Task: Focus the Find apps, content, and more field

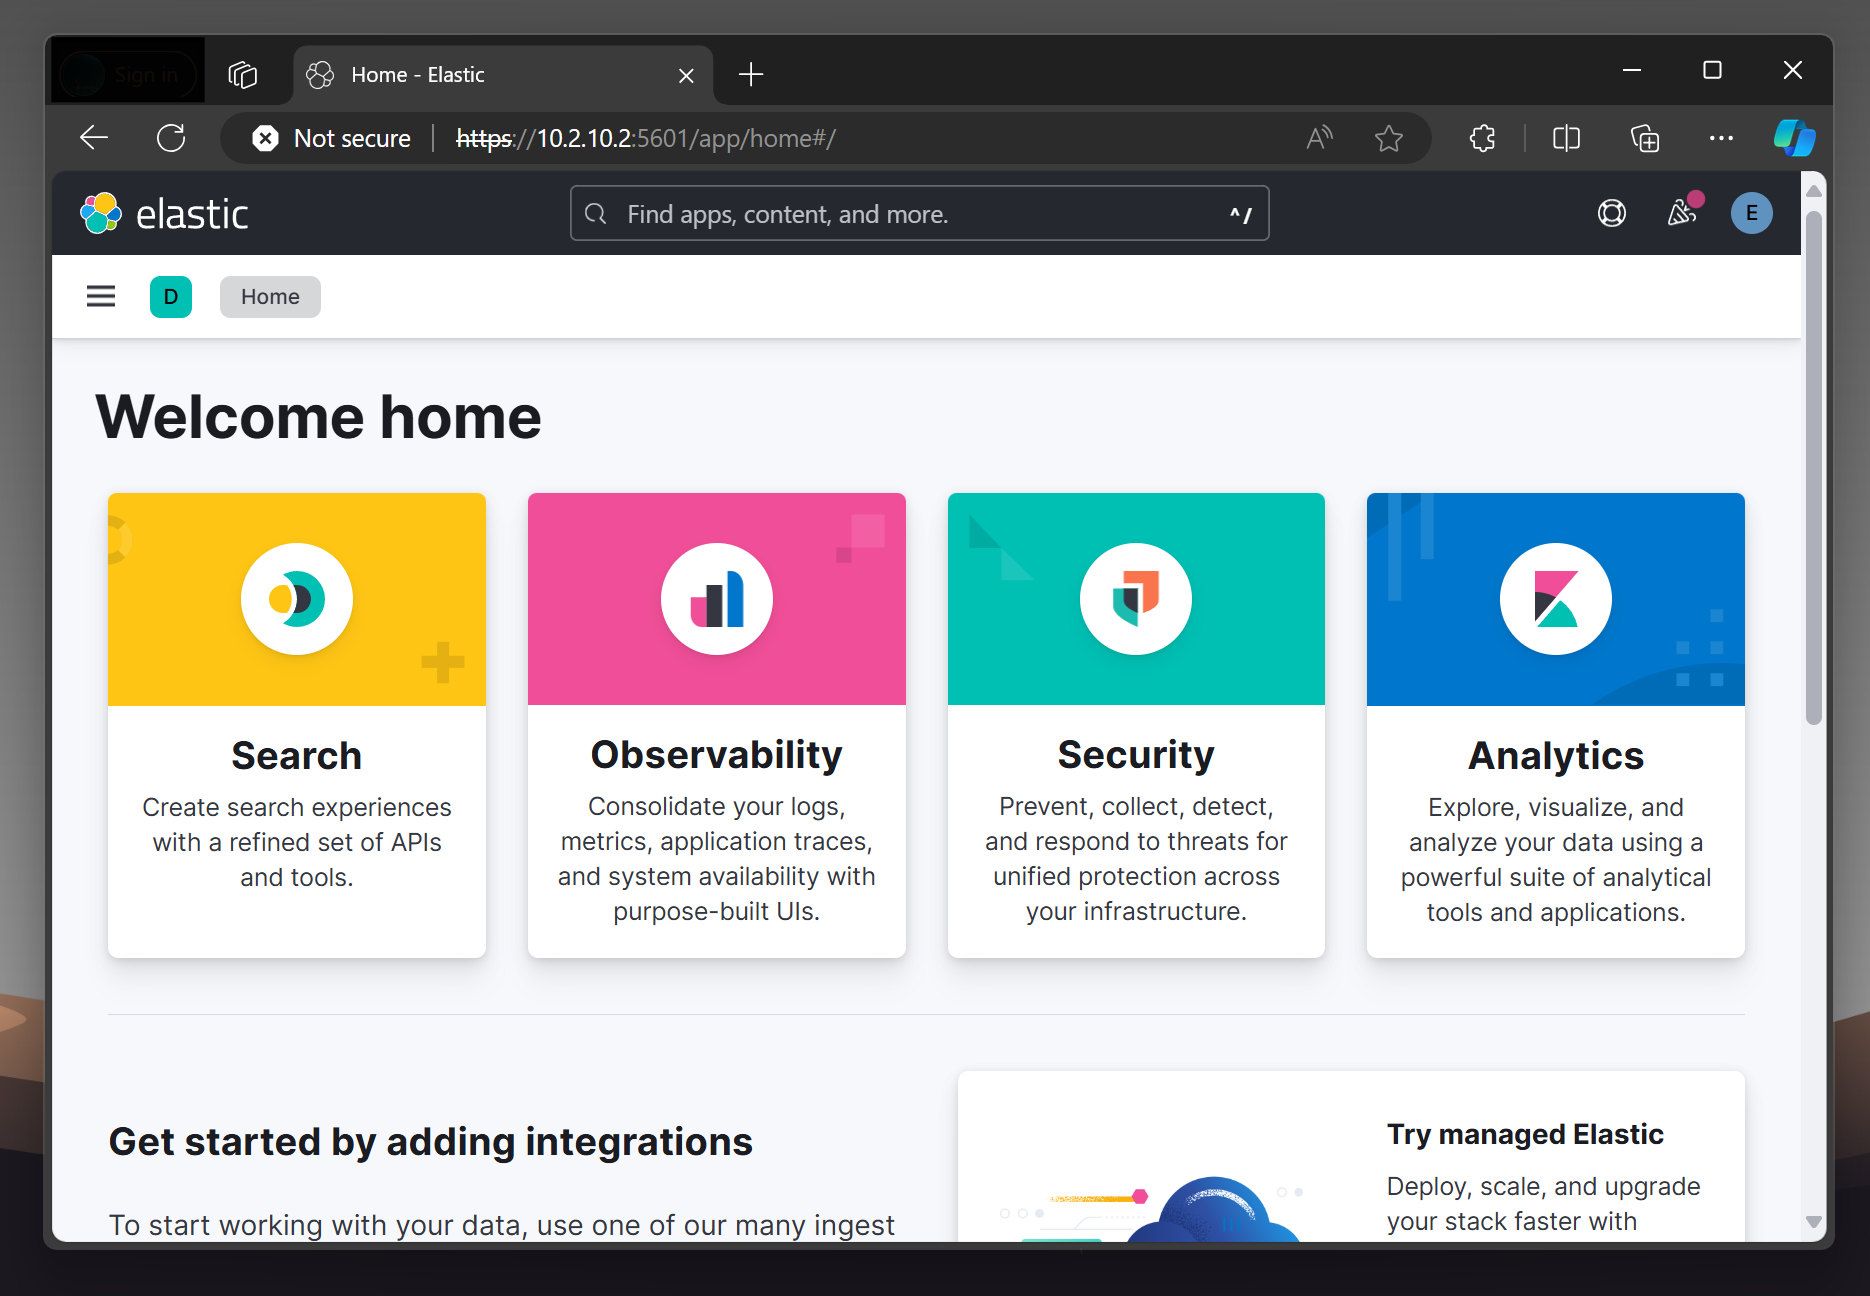Action: point(919,214)
